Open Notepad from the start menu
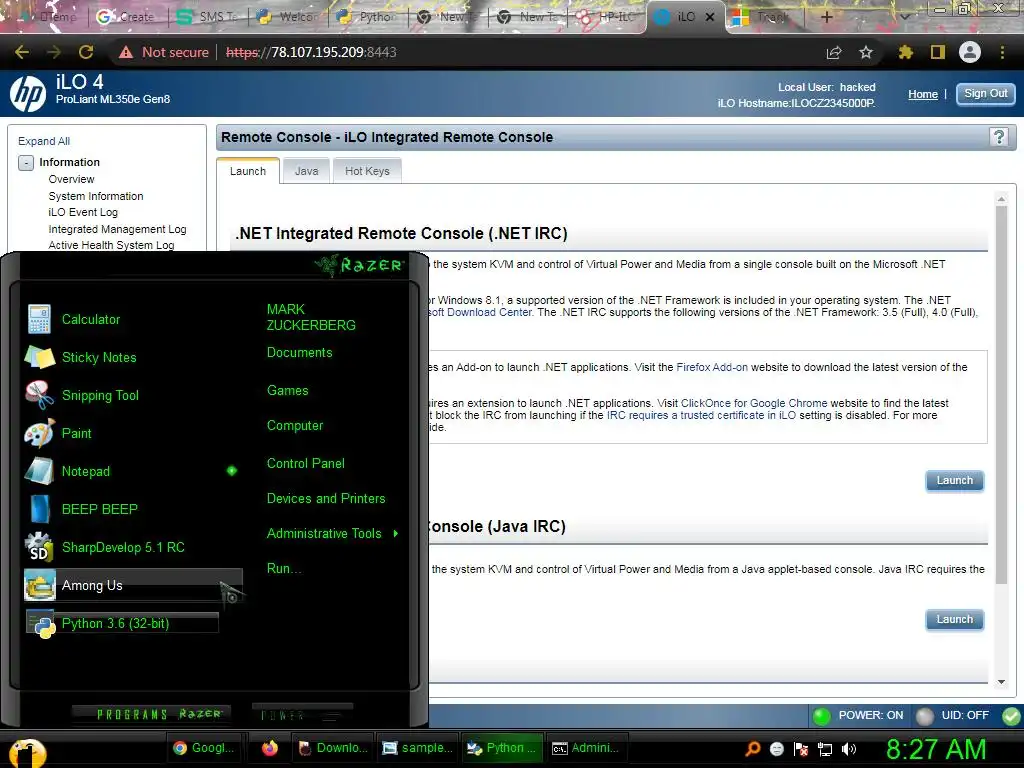Viewport: 1024px width, 768px height. (86, 471)
